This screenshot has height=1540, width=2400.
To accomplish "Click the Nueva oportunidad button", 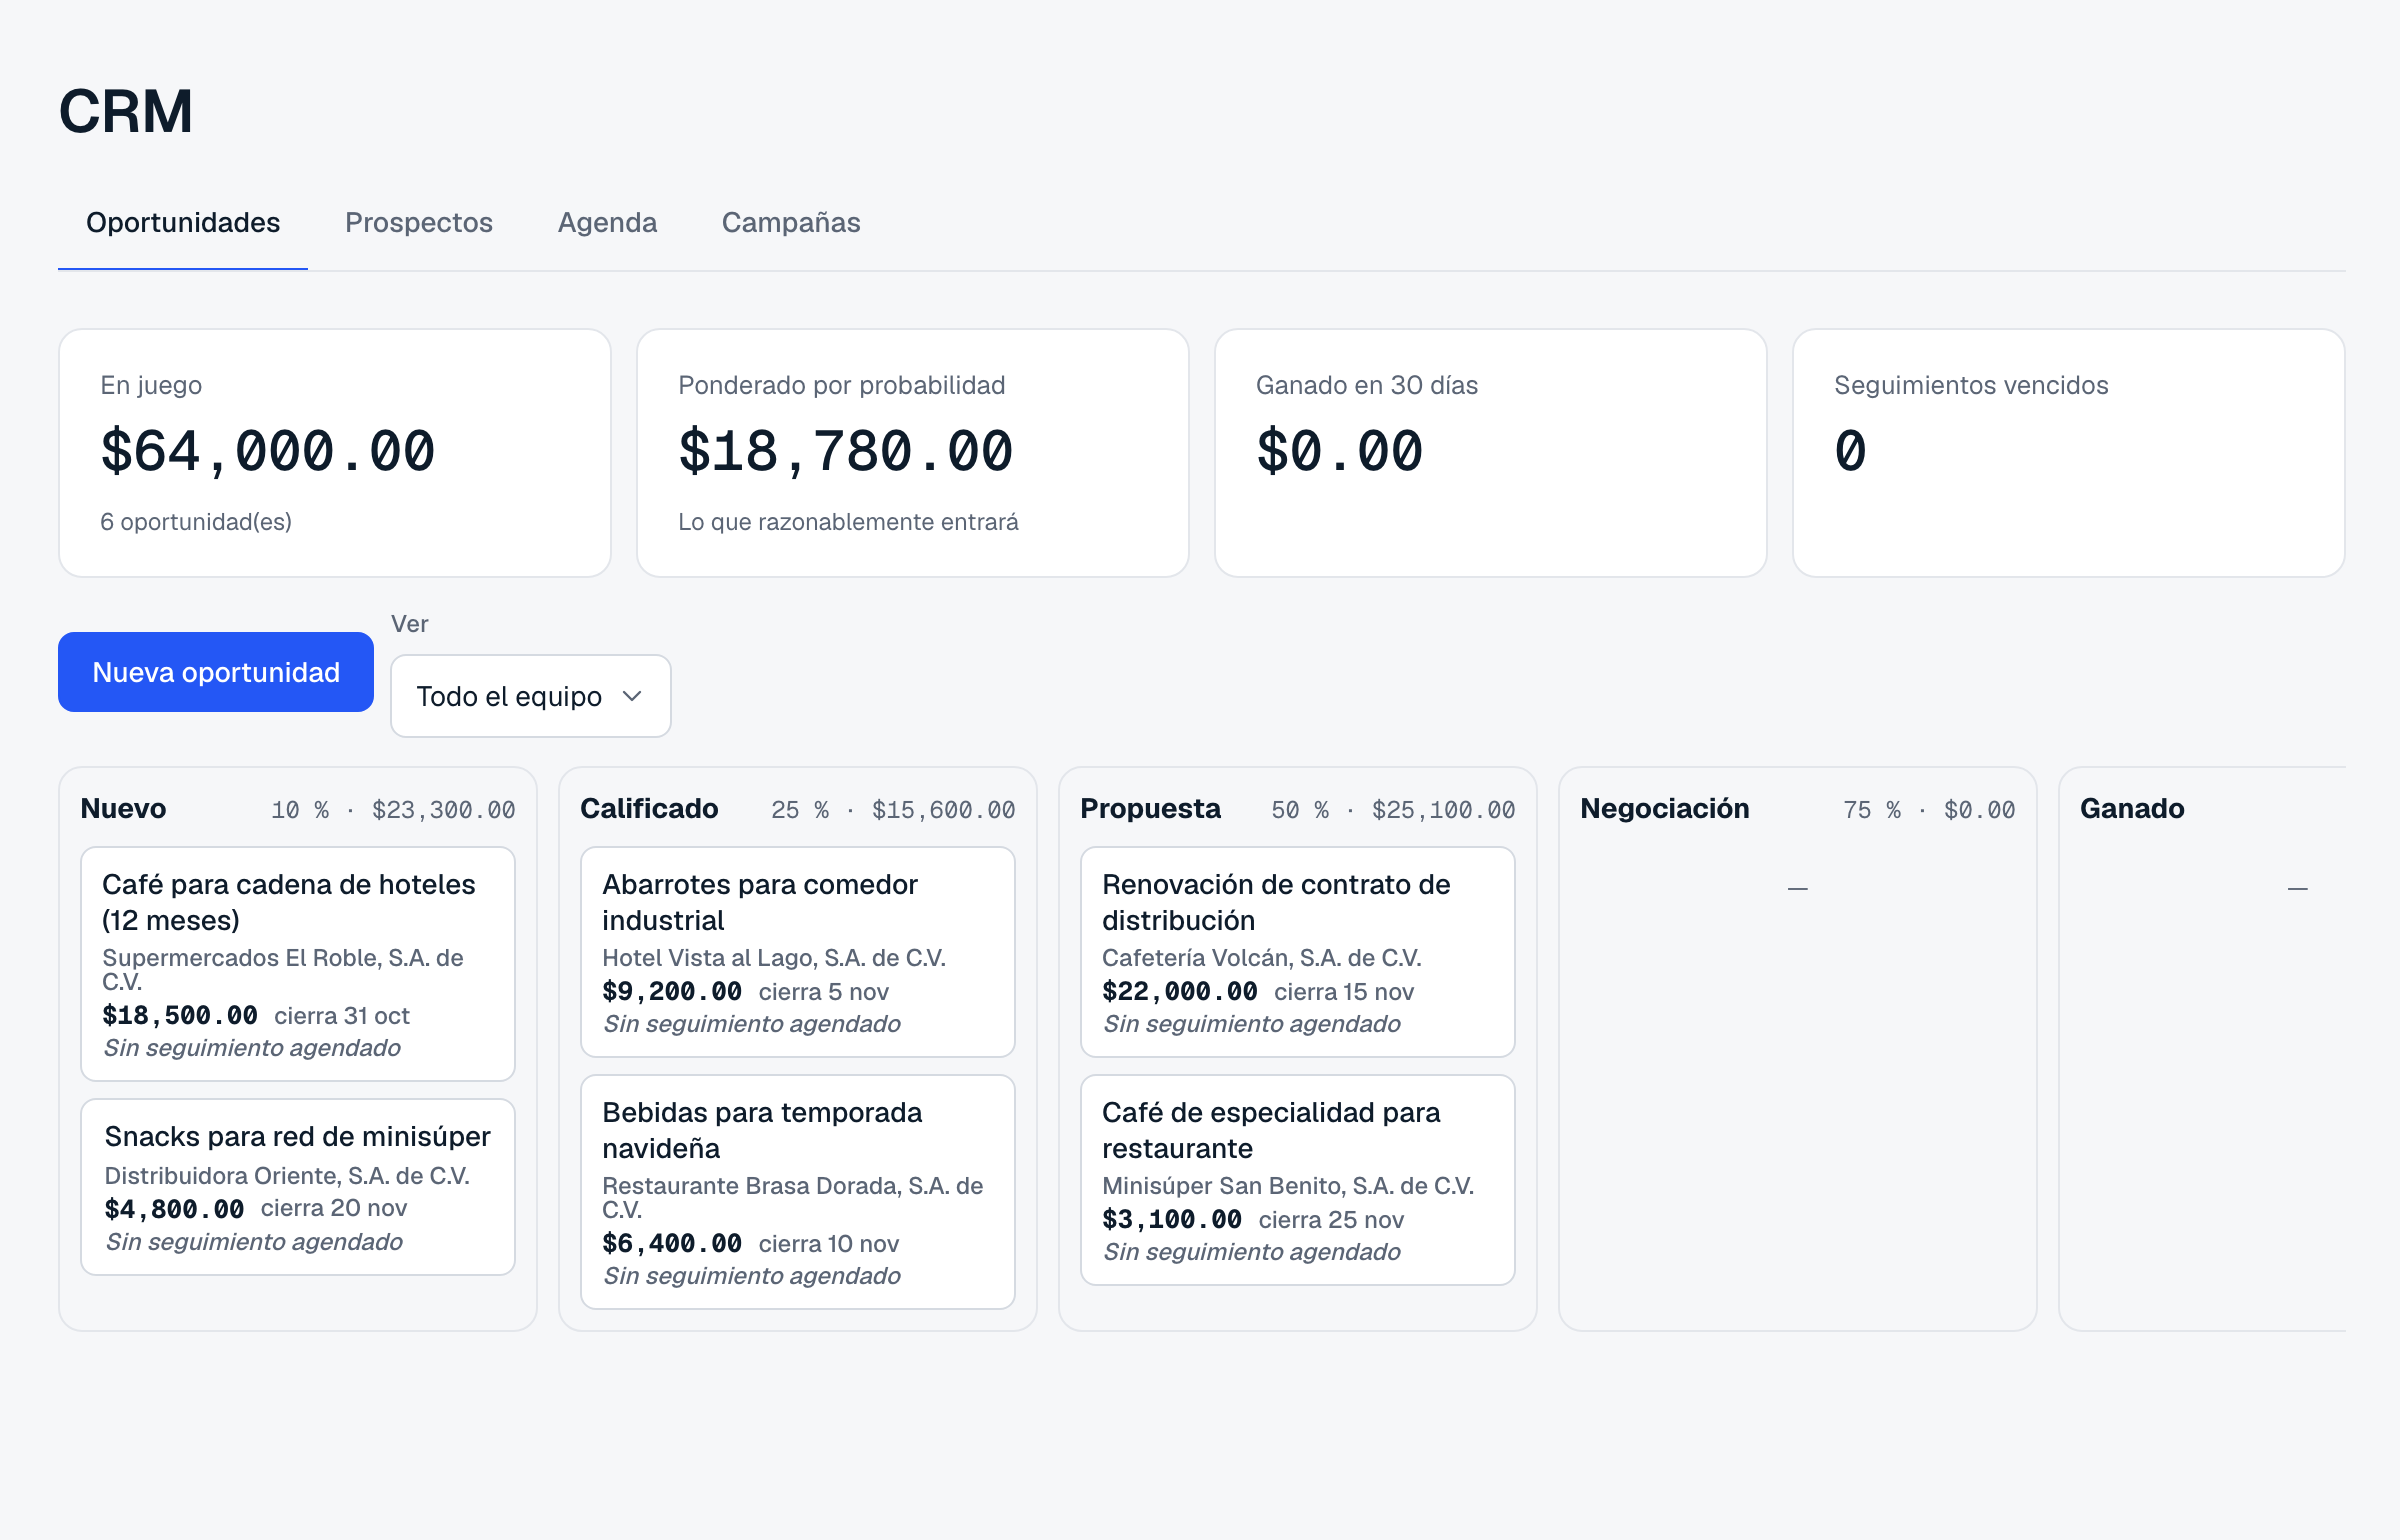I will [x=216, y=672].
